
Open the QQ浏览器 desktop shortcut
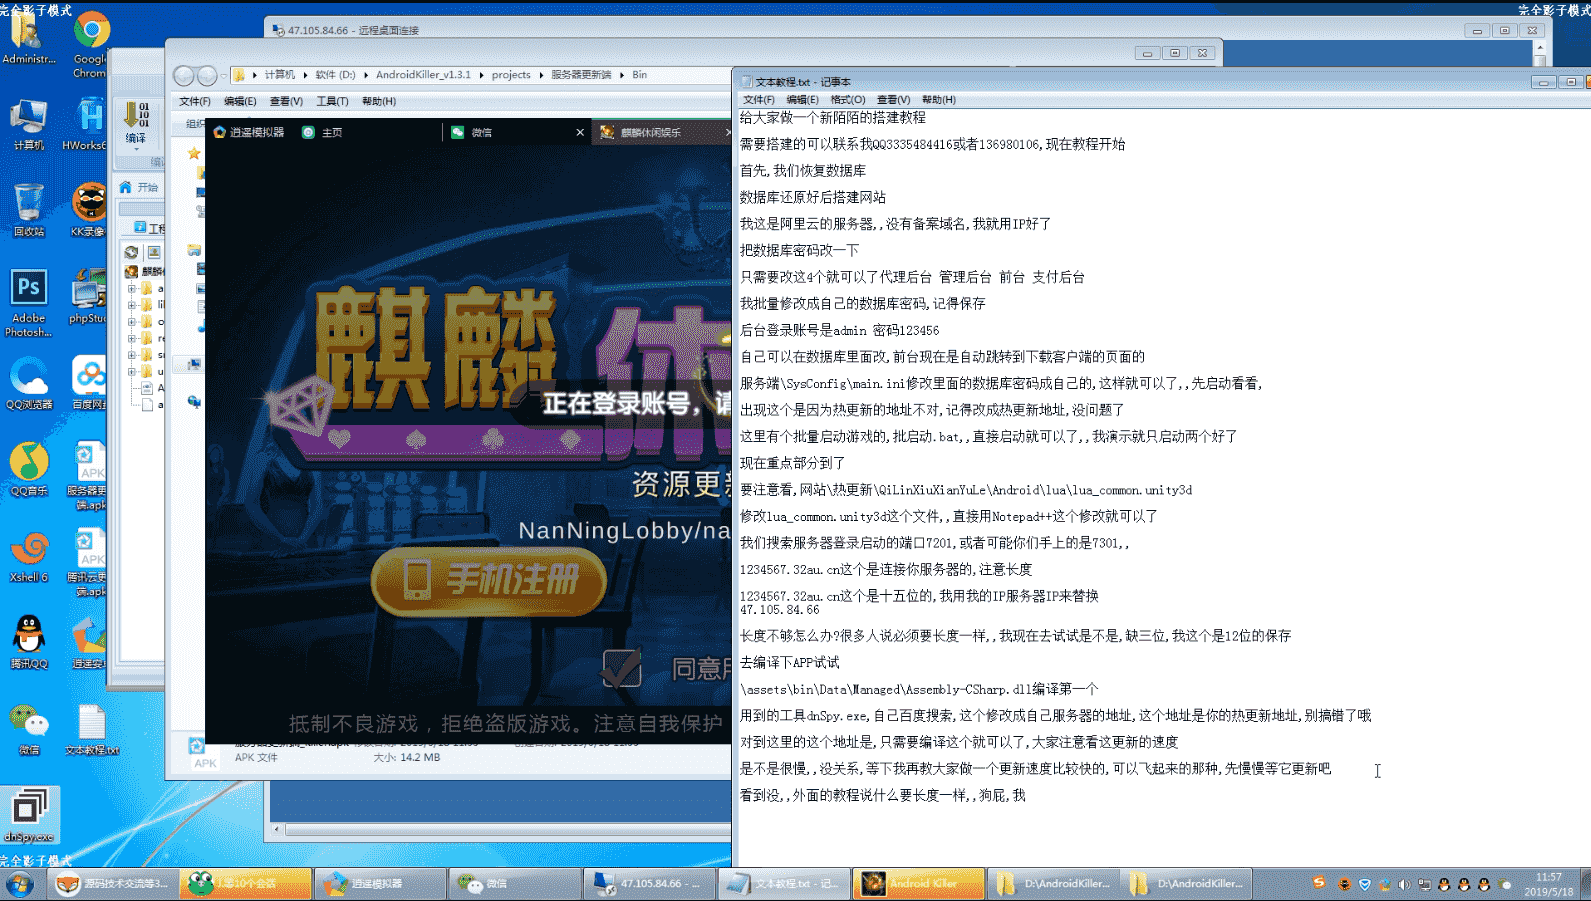pyautogui.click(x=28, y=383)
